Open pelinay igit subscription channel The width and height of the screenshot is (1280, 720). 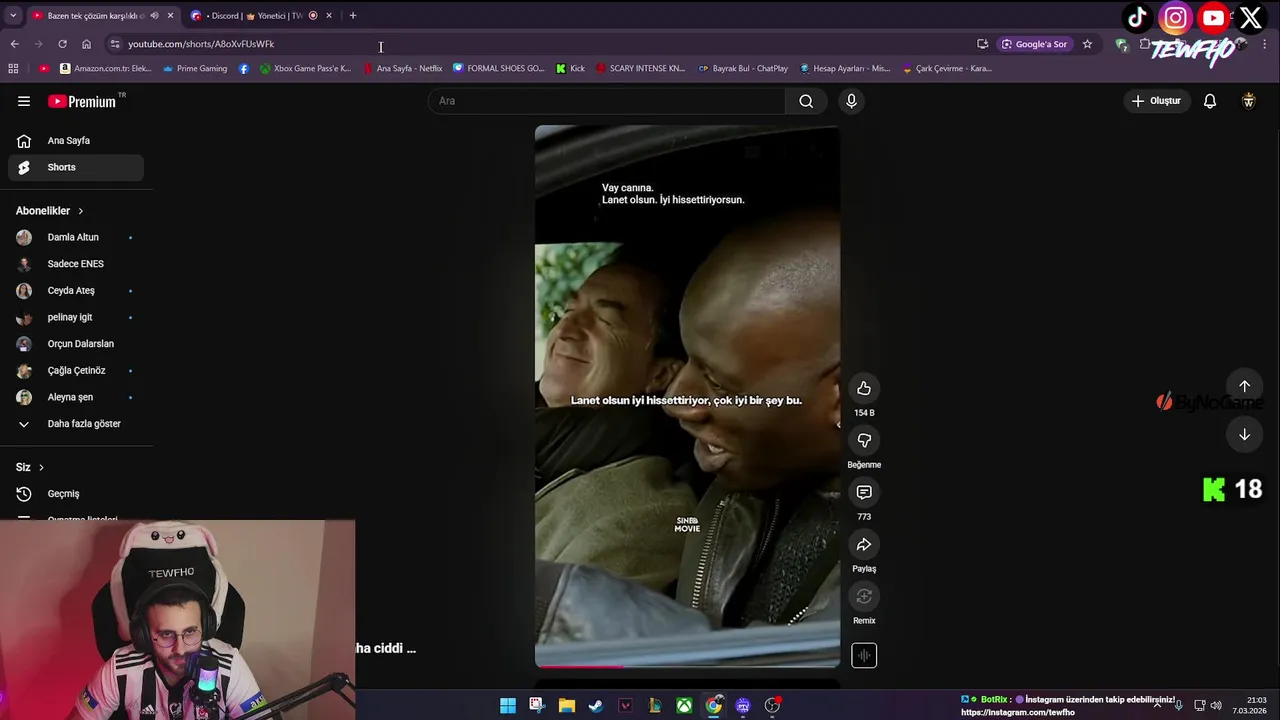[76, 317]
